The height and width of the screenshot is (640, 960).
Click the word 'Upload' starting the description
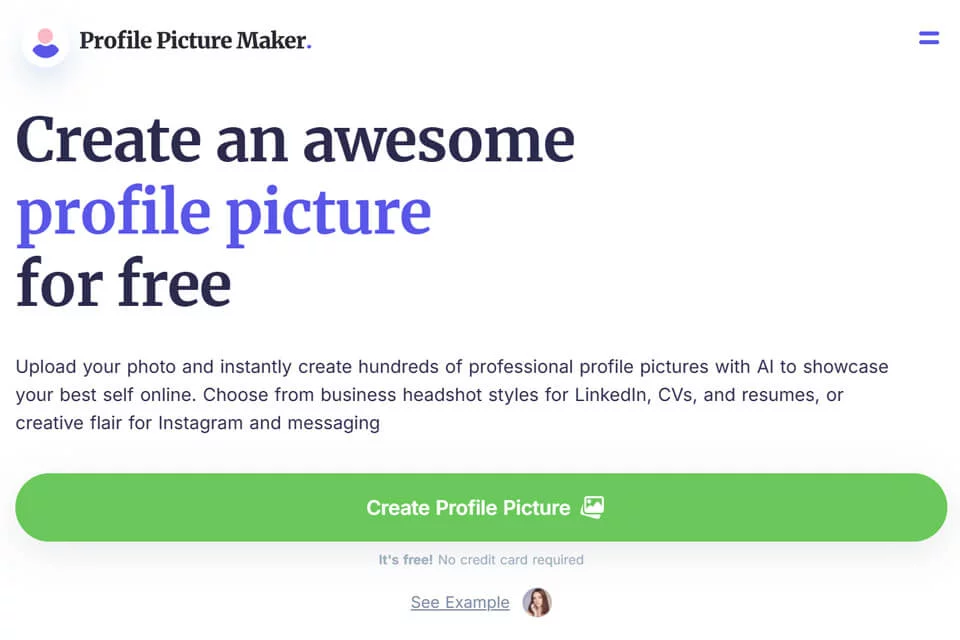(46, 367)
